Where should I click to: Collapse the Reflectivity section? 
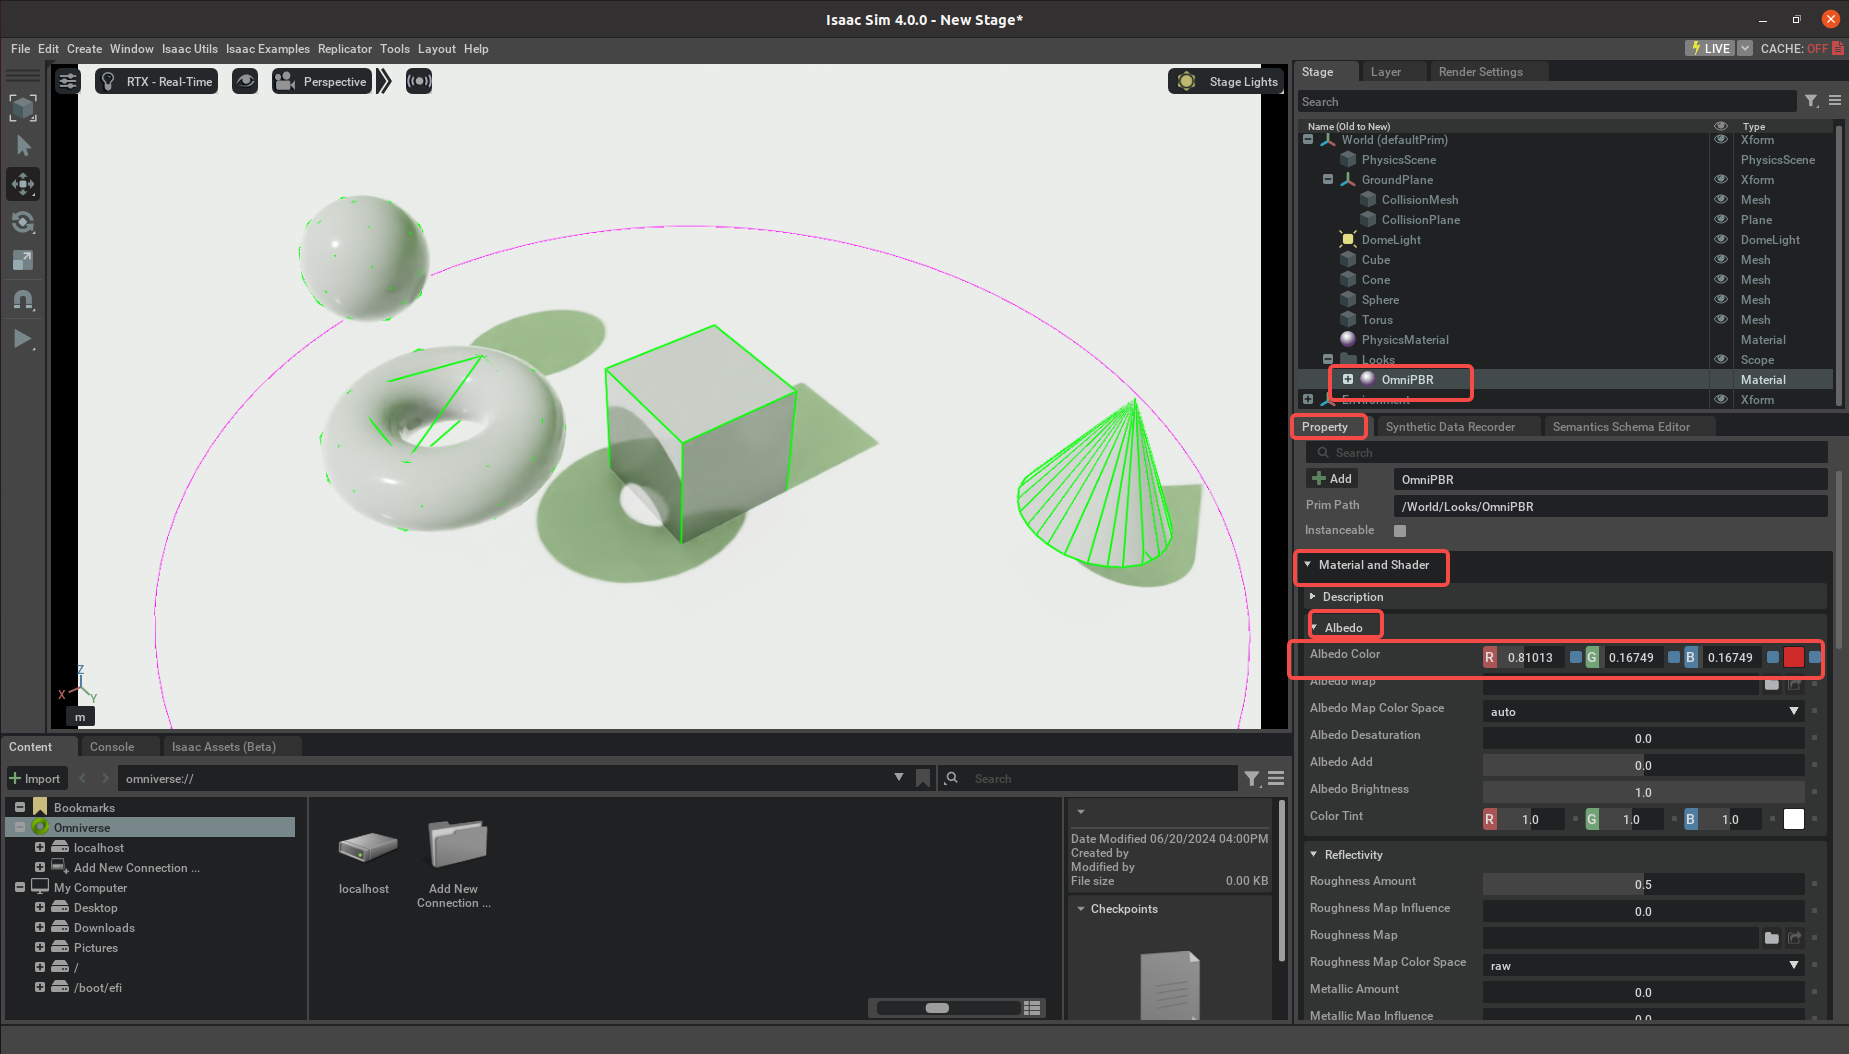pyautogui.click(x=1314, y=854)
